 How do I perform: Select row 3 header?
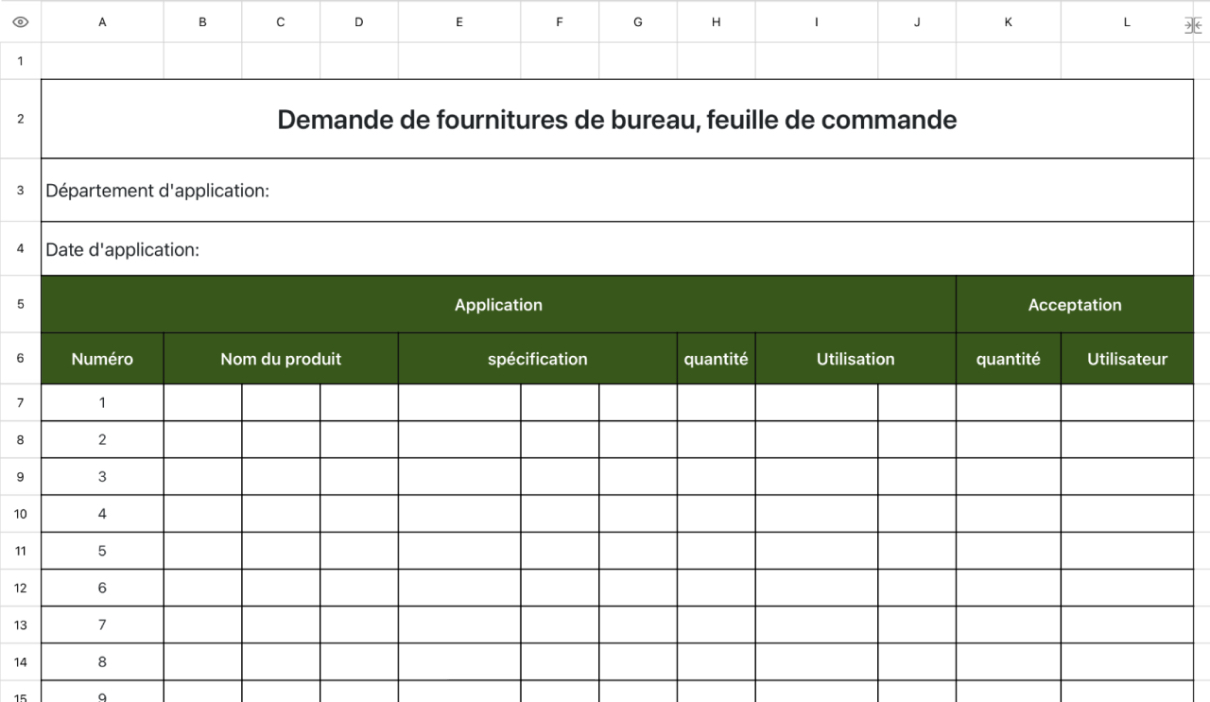click(x=20, y=190)
